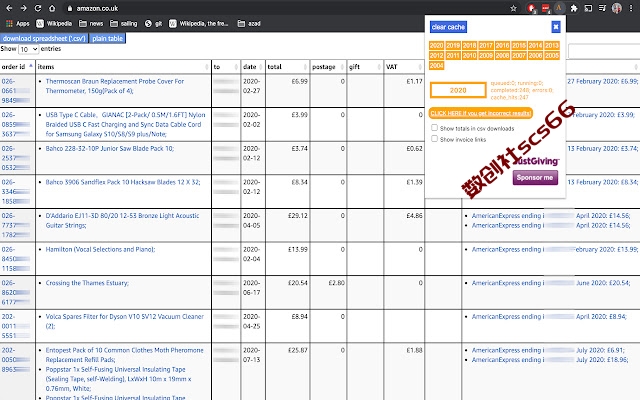Sort the table by the order id column

[17, 67]
